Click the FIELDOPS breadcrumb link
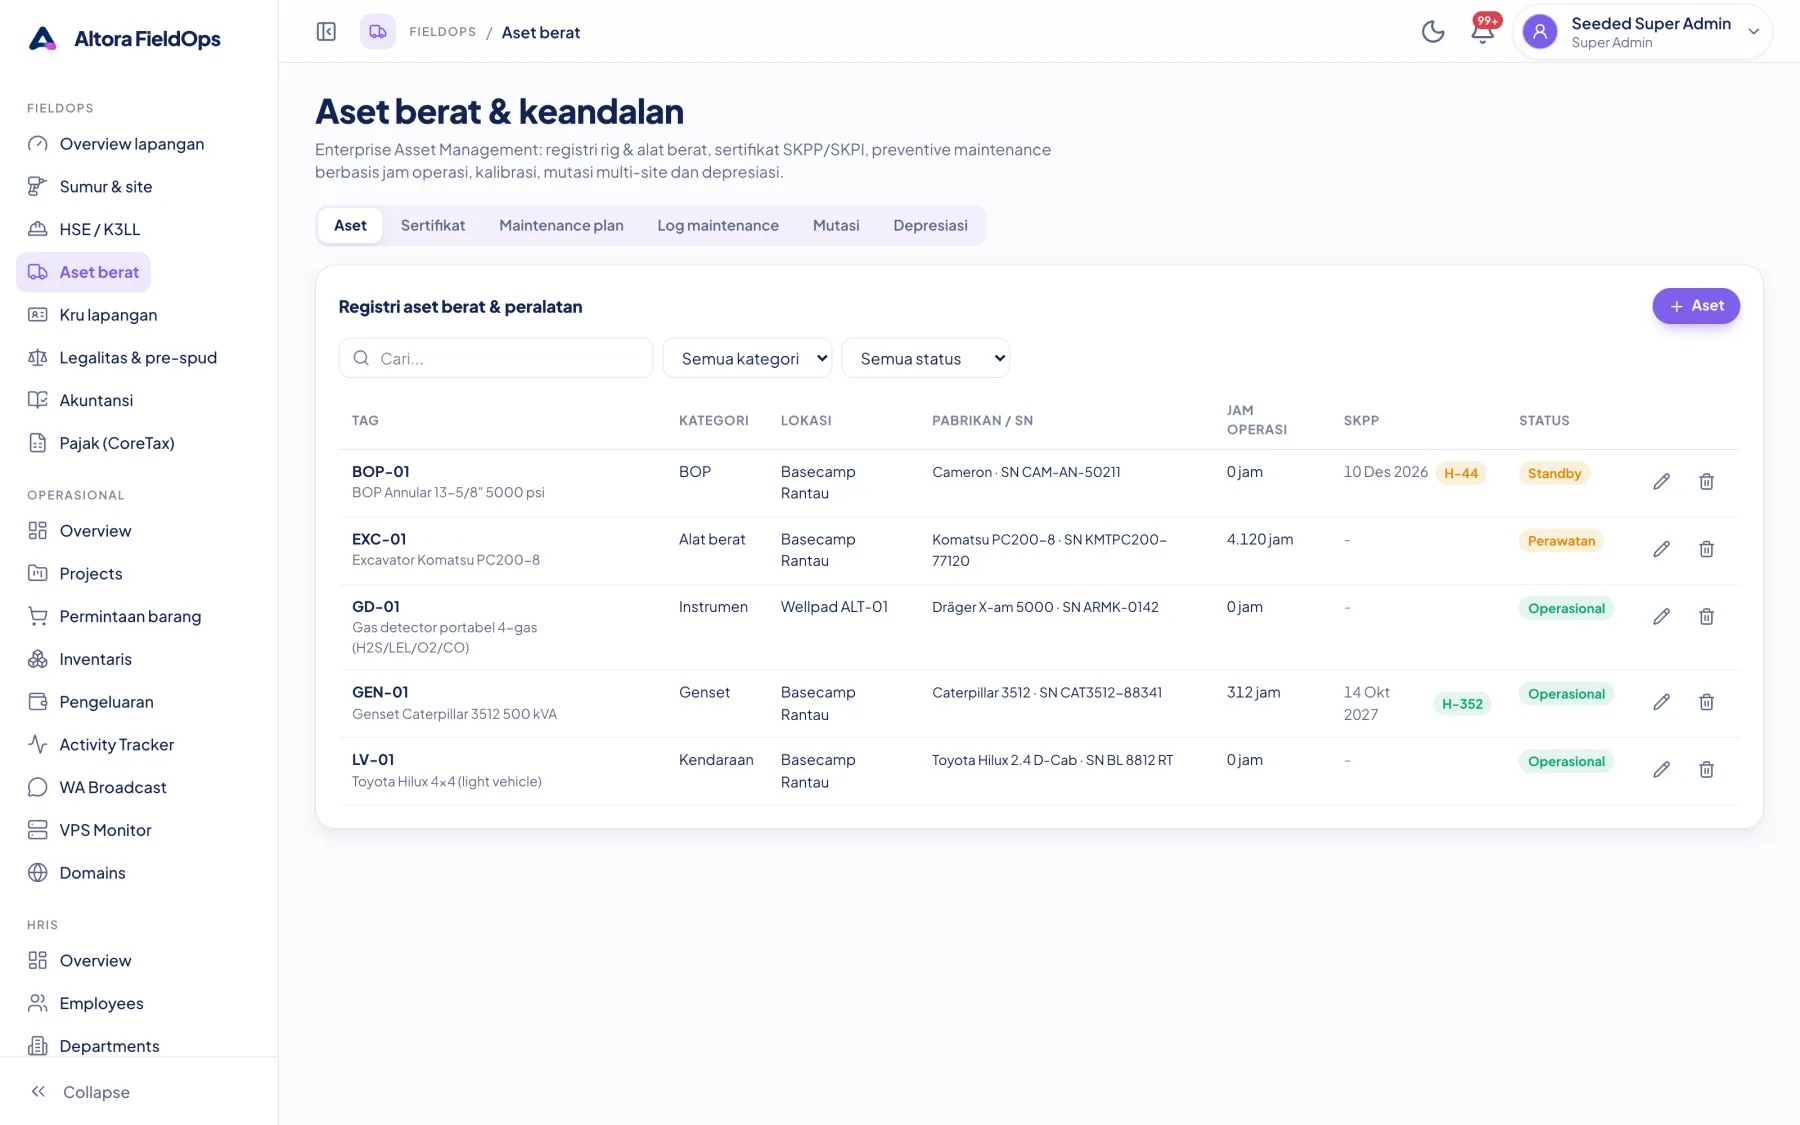The width and height of the screenshot is (1800, 1125). pos(443,32)
